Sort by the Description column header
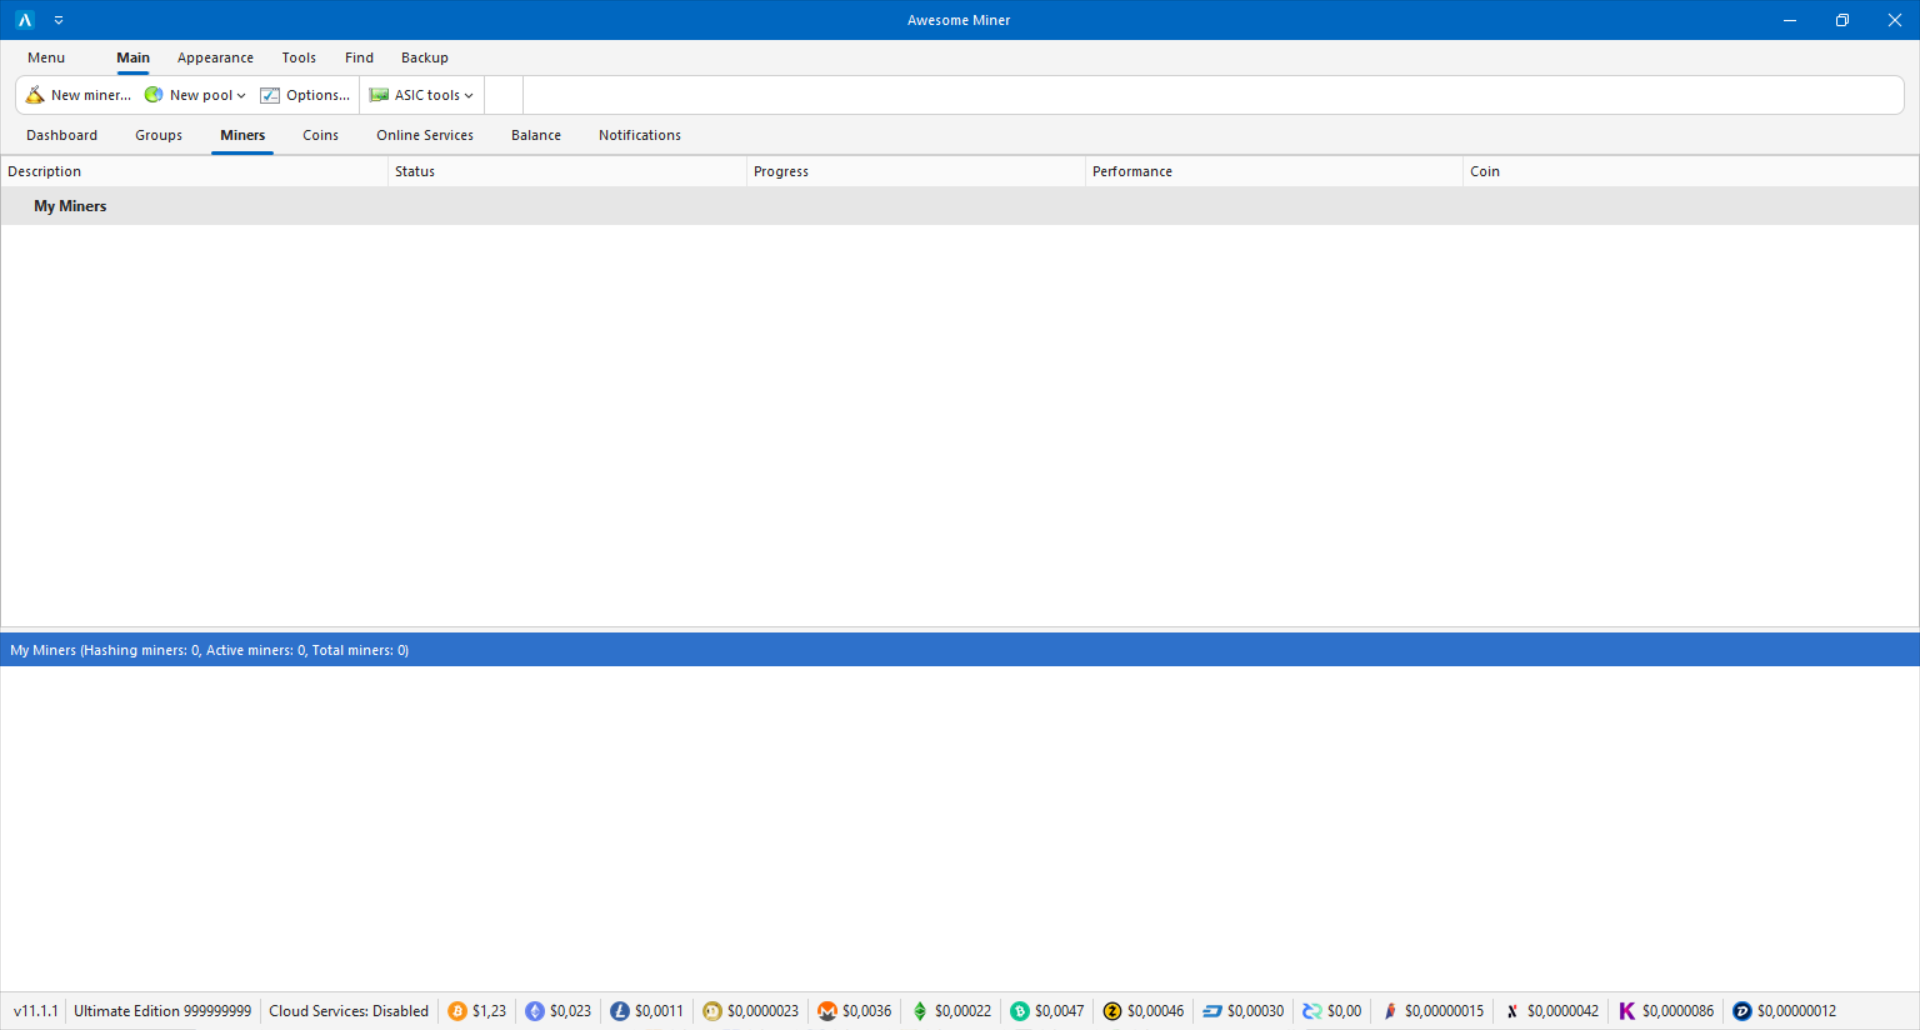Viewport: 1920px width, 1030px height. click(x=194, y=172)
